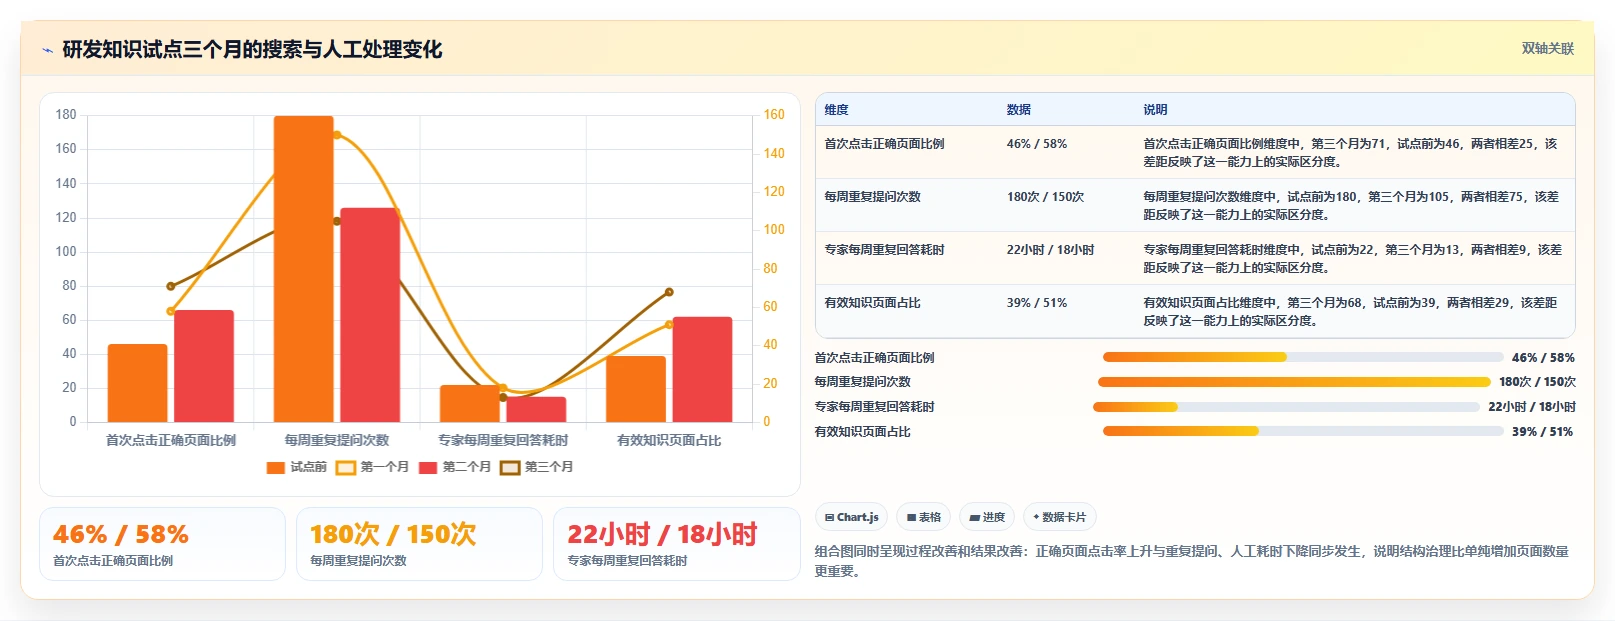1615x621 pixels.
Task: Click the 数据 table column header
Action: pos(1019,110)
